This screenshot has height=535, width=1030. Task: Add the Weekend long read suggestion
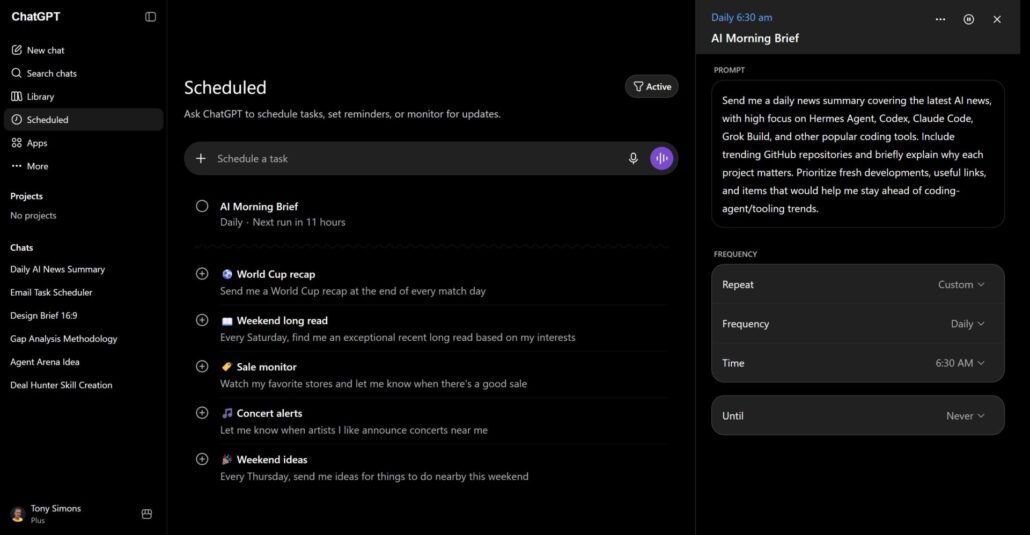(202, 320)
